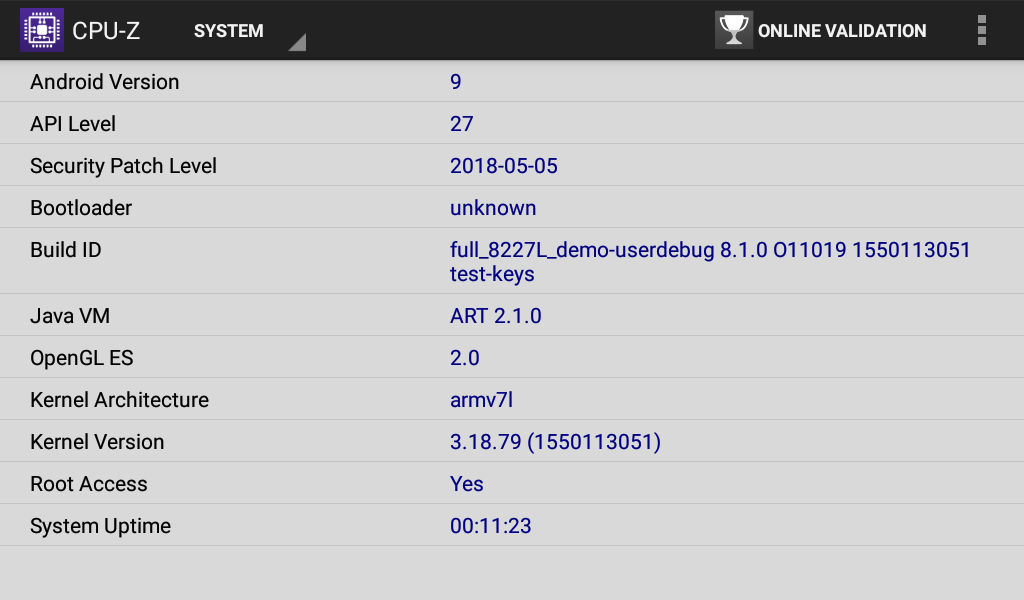Open the three-dot overflow menu
This screenshot has width=1024, height=600.
point(981,30)
